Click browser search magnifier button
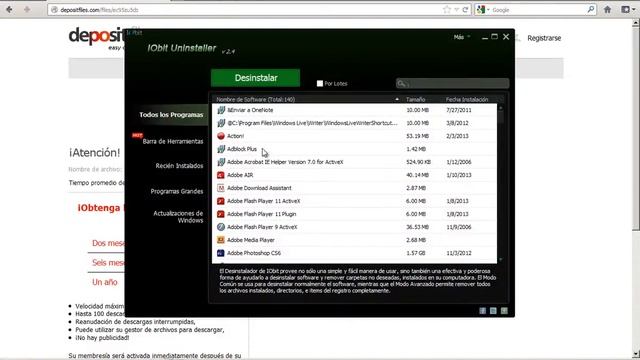 point(591,9)
